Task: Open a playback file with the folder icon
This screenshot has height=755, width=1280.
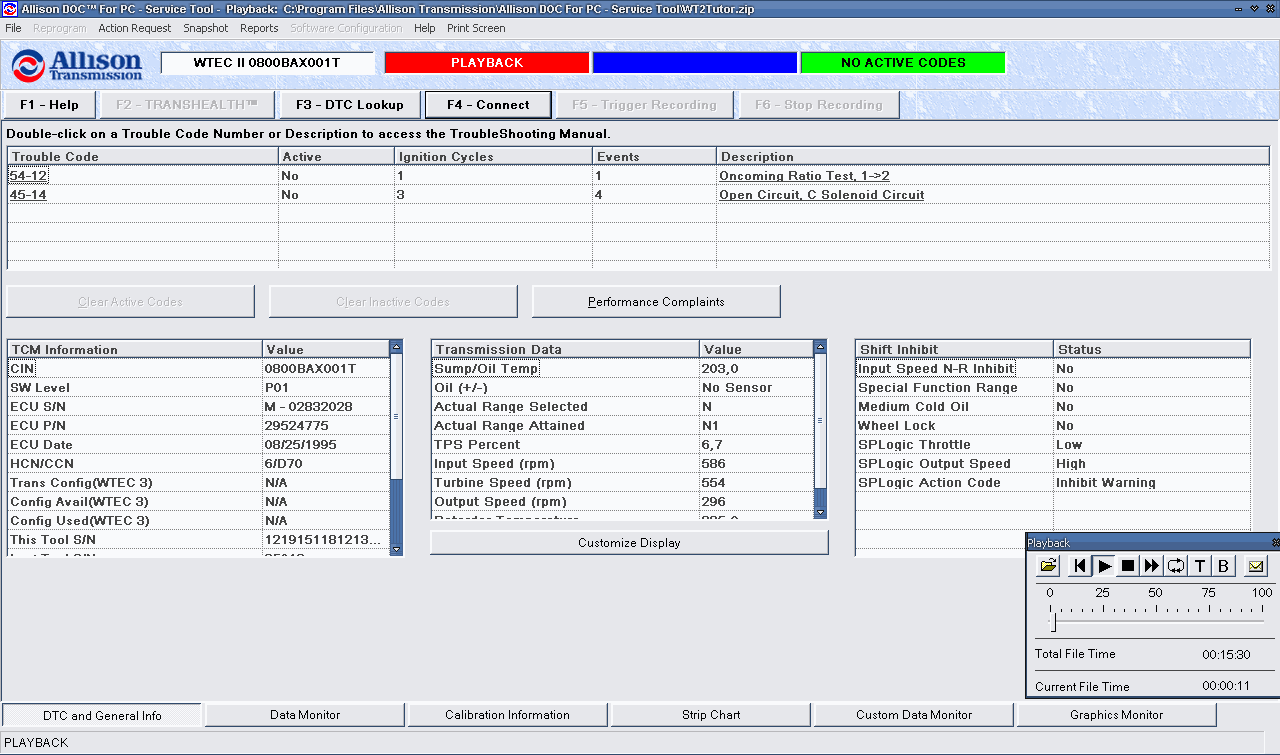Action: [1048, 566]
